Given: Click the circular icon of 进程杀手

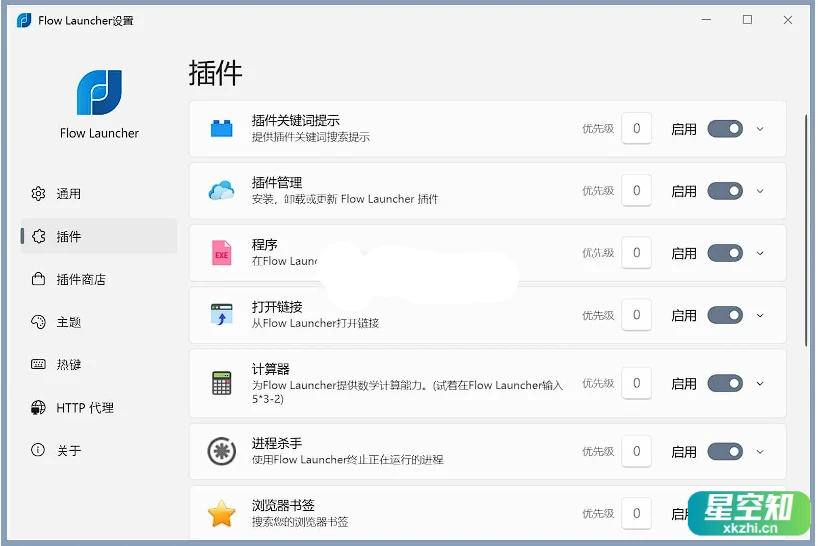Looking at the screenshot, I should click(221, 451).
